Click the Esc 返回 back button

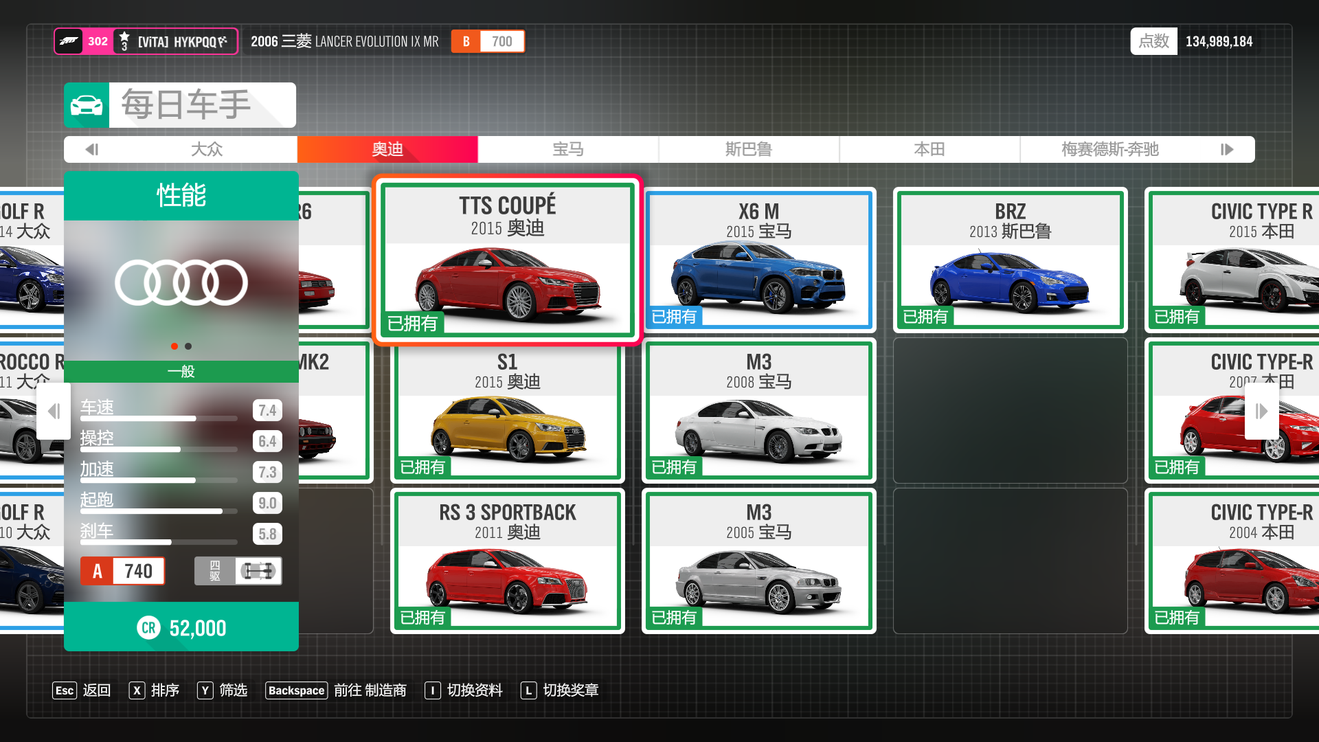point(82,690)
